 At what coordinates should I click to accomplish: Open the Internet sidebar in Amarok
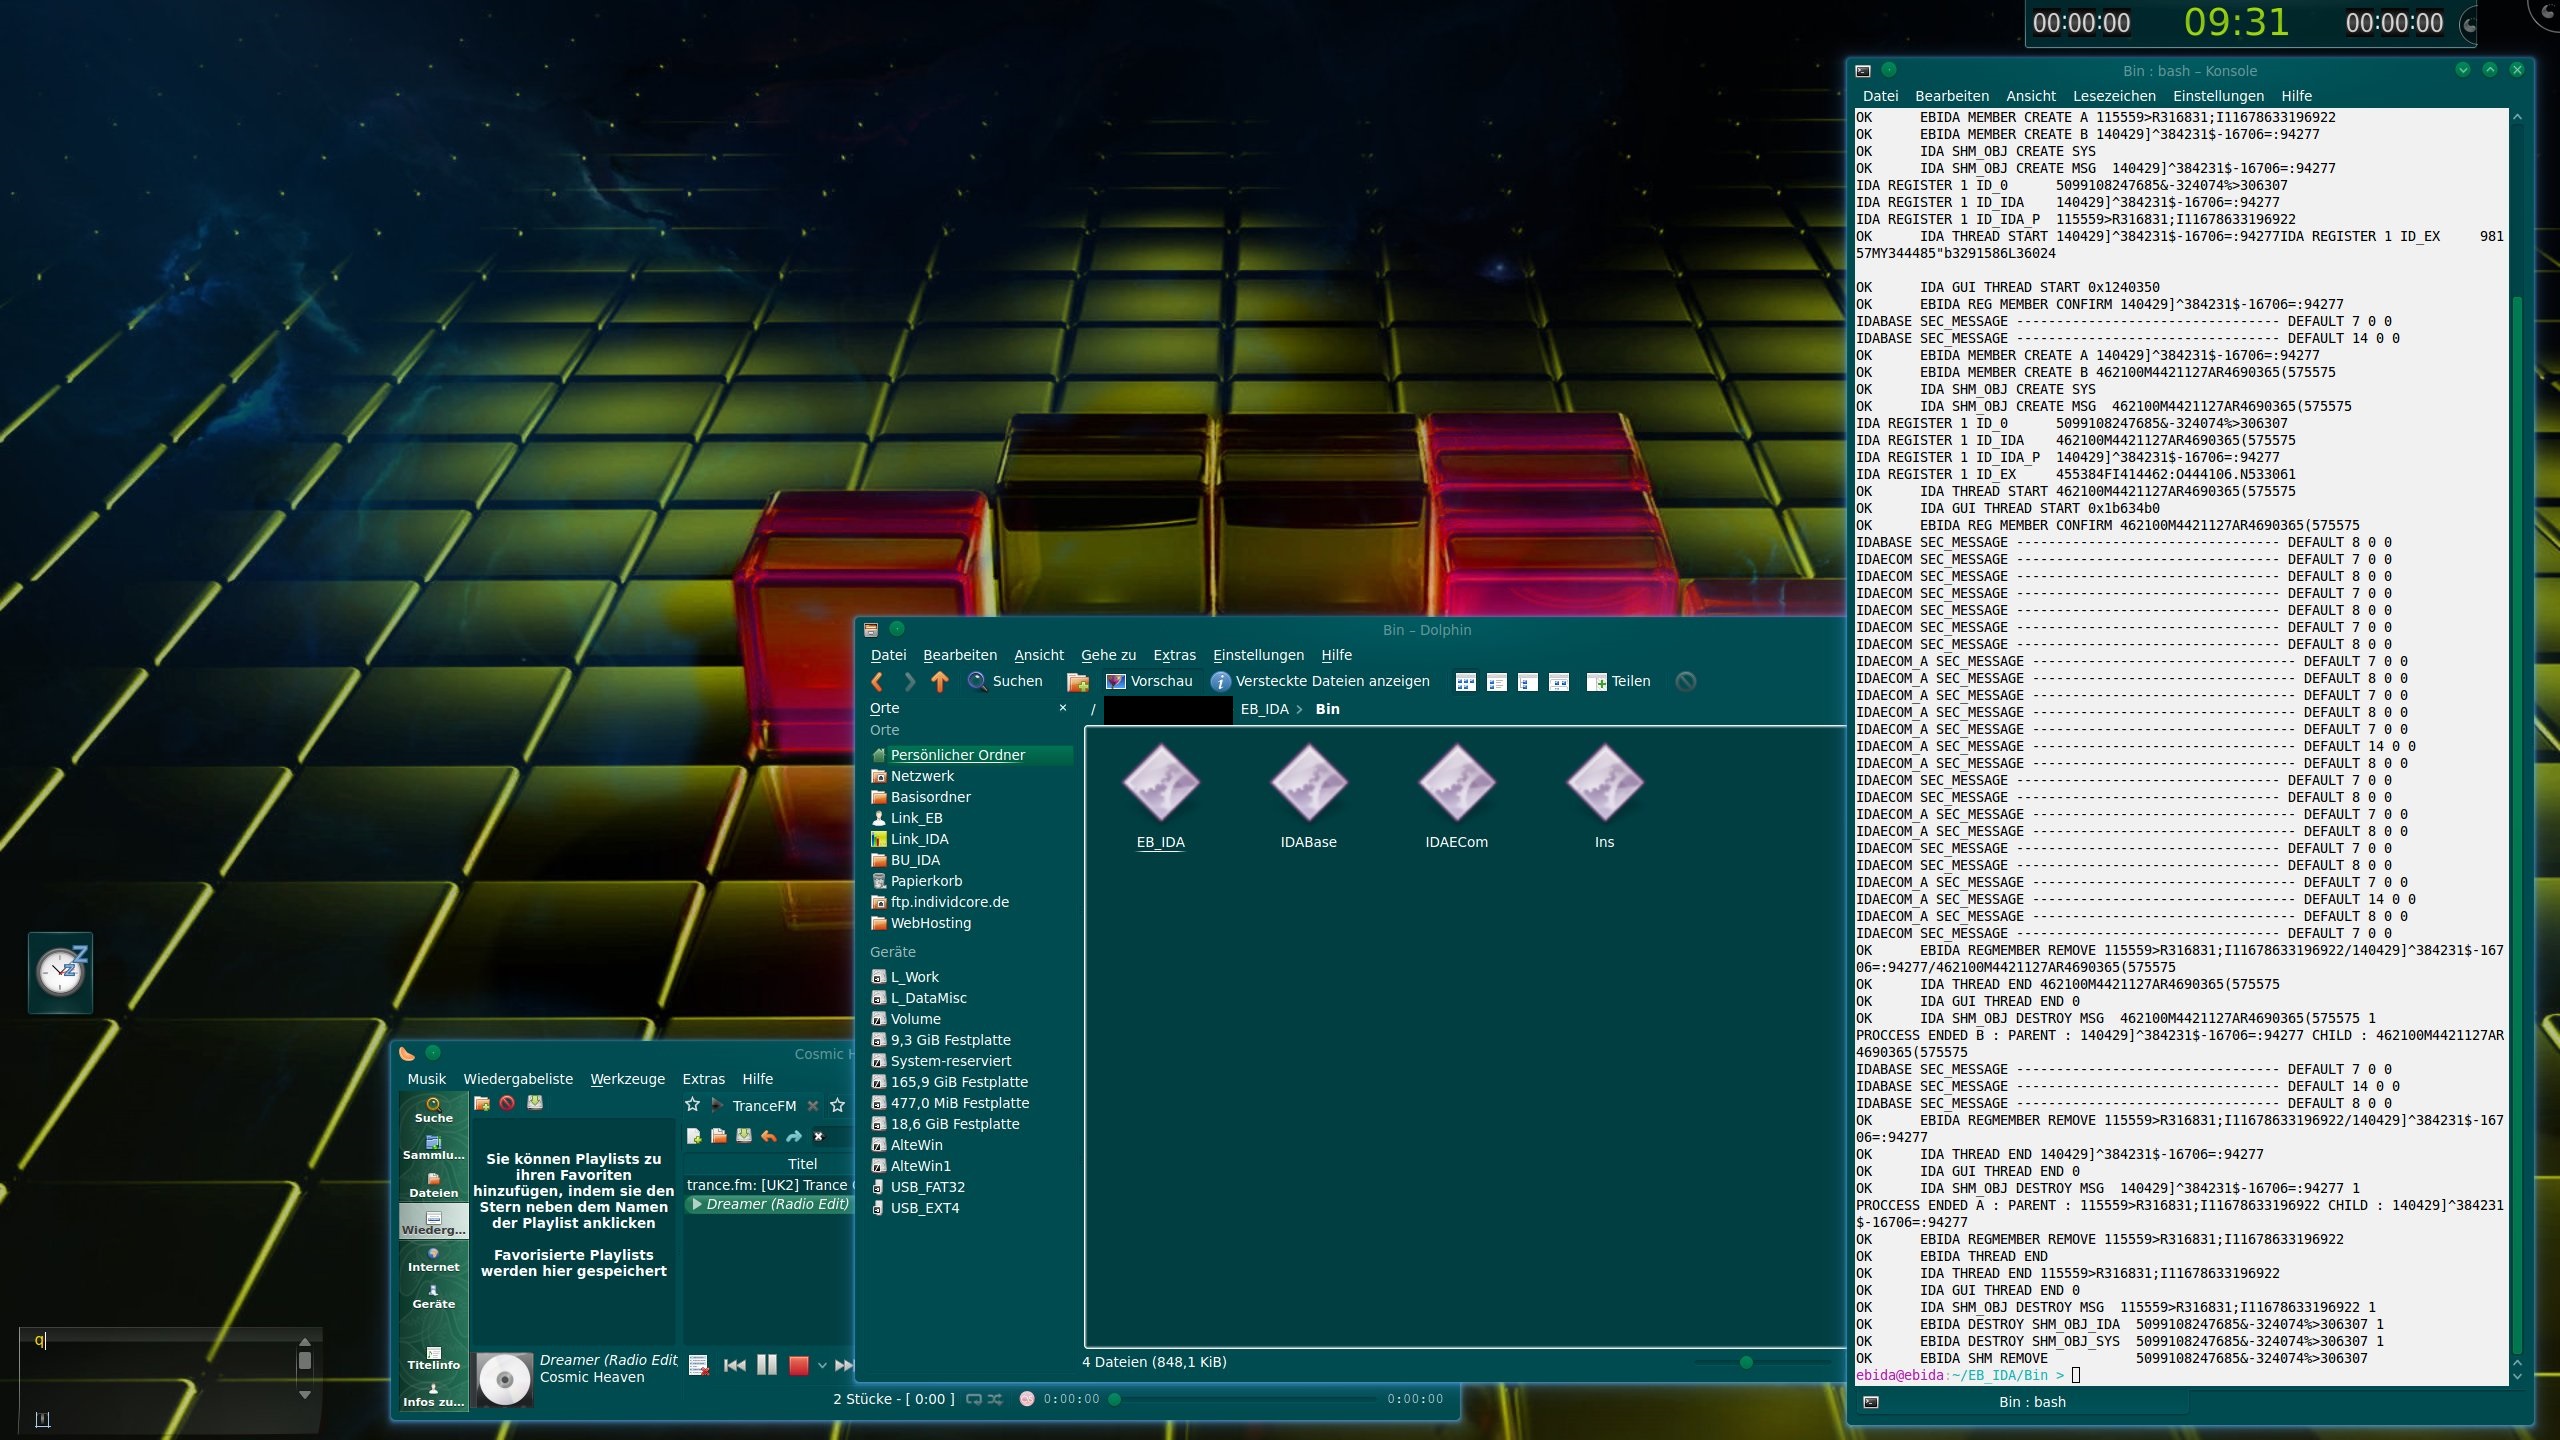tap(433, 1259)
